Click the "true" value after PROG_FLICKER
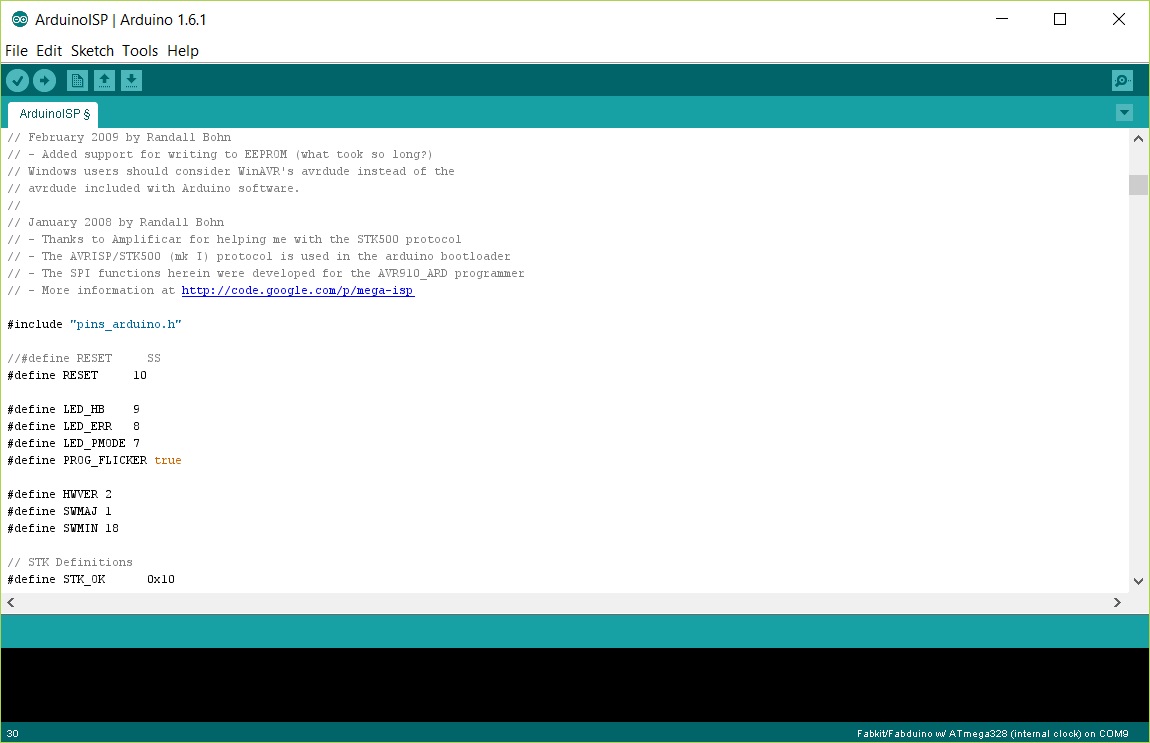 (x=168, y=461)
